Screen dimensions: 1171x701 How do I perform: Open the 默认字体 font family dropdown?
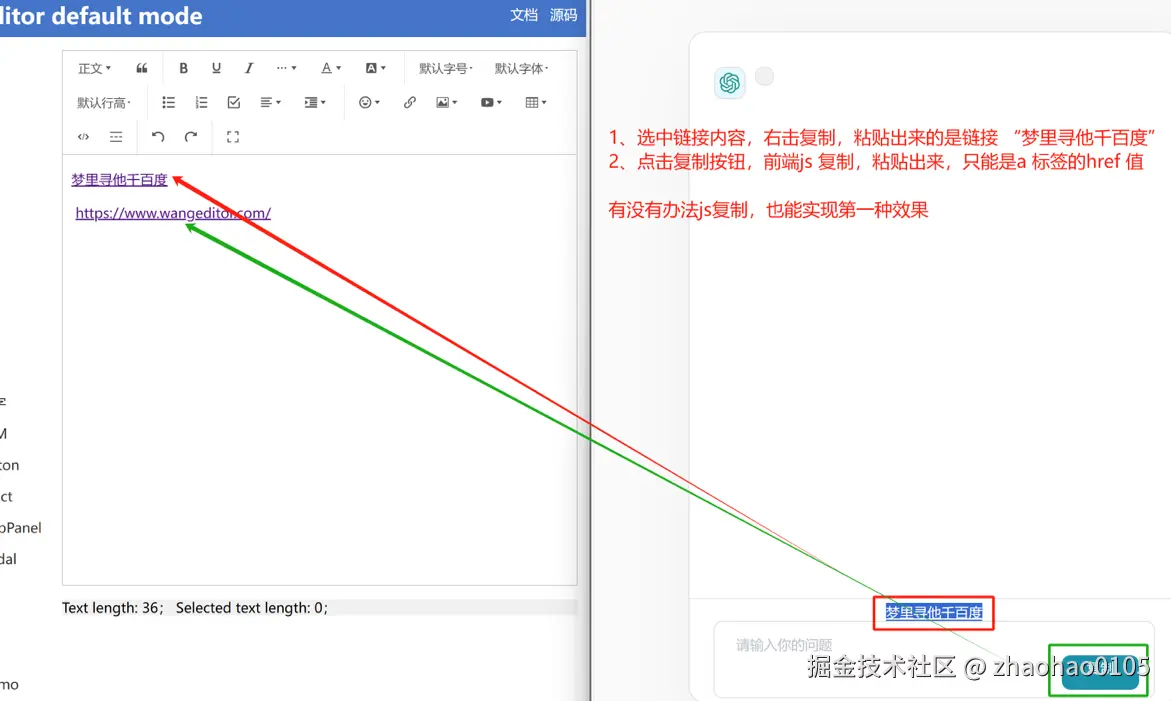pos(521,68)
